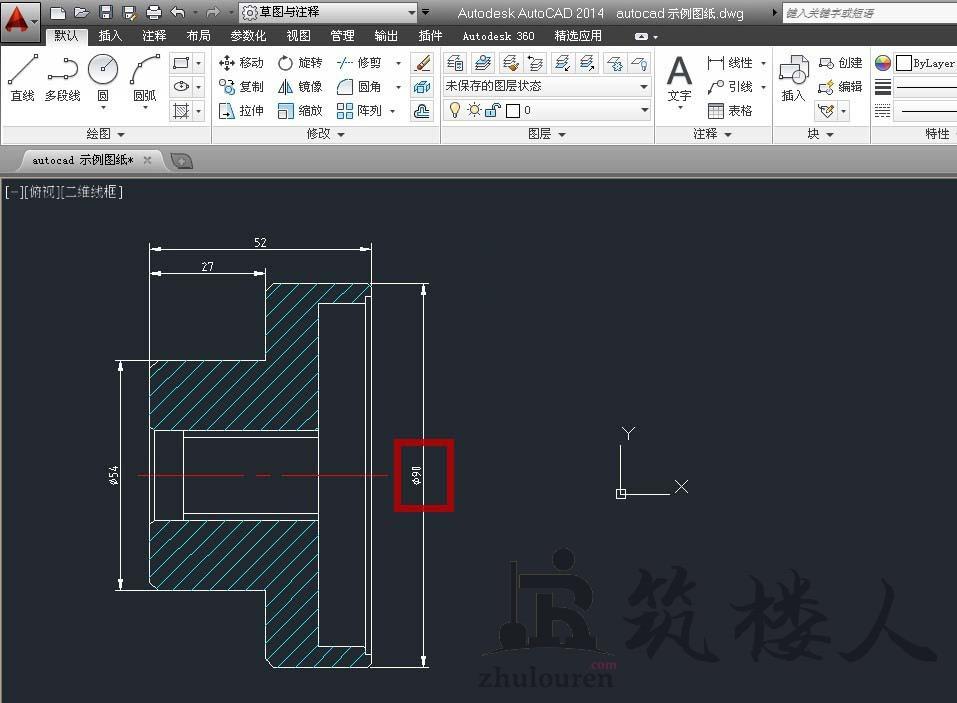957x703 pixels.
Task: Create a new drawing from the quick access toolbar
Action: [57, 12]
